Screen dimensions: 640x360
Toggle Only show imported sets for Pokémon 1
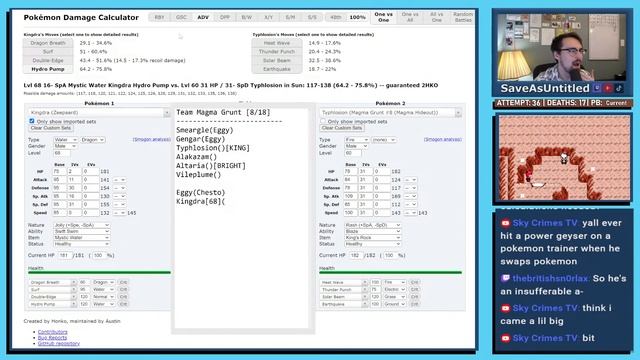pyautogui.click(x=32, y=121)
